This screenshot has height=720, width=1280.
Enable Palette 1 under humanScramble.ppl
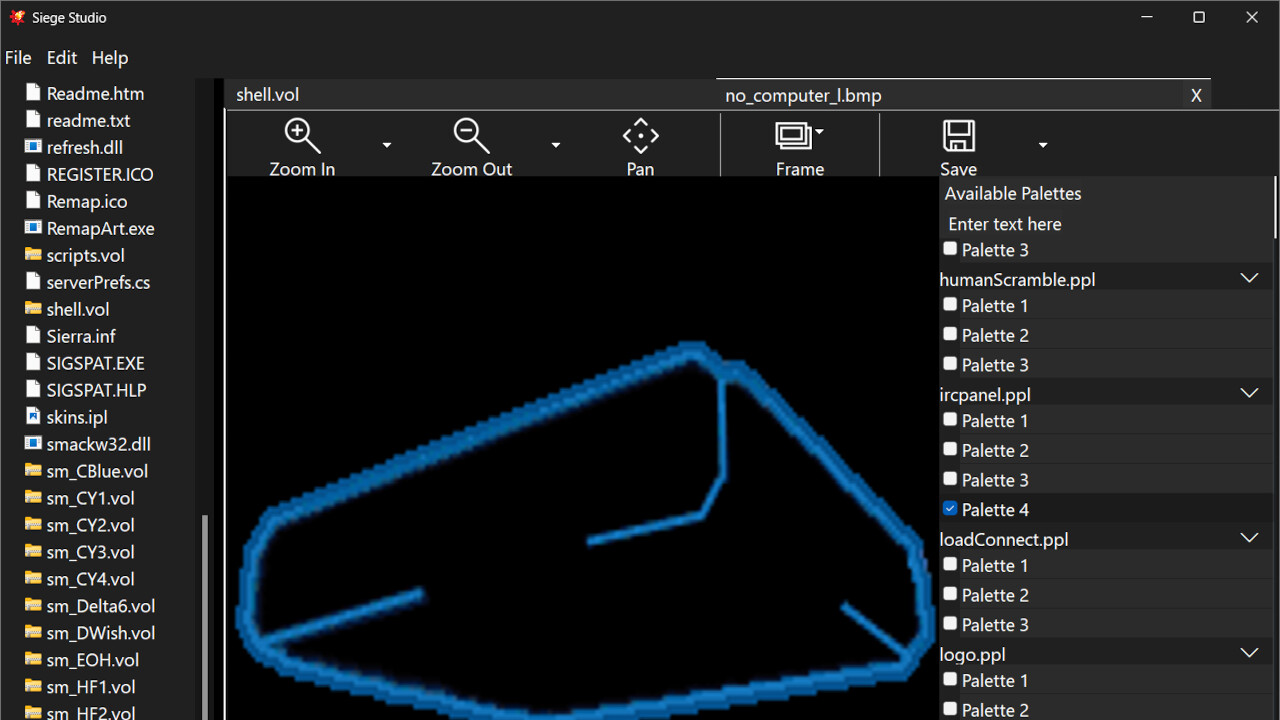point(949,305)
